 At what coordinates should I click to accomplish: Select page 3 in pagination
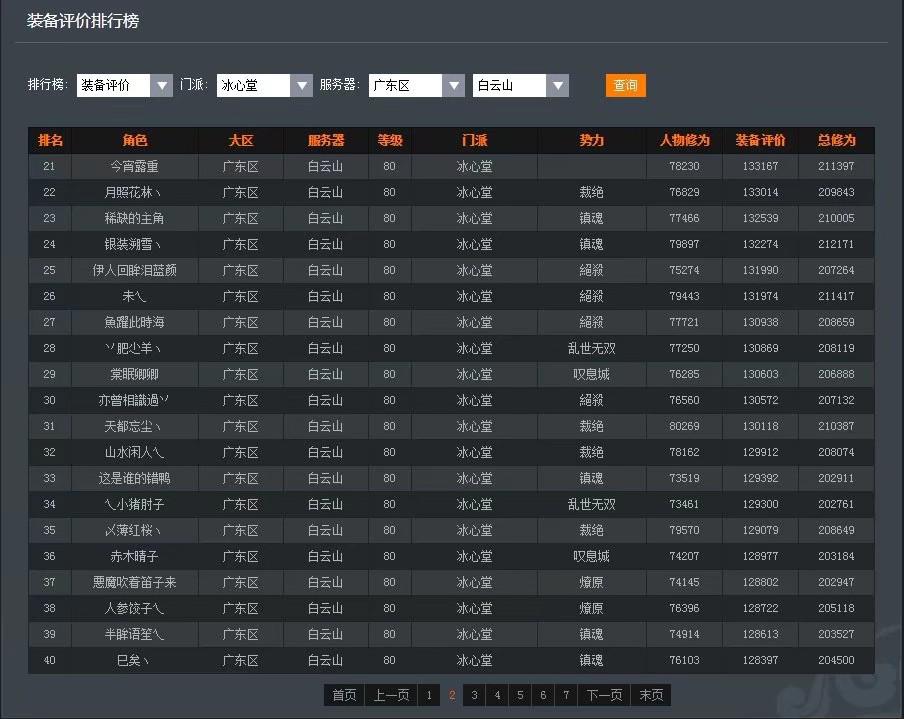[x=474, y=695]
